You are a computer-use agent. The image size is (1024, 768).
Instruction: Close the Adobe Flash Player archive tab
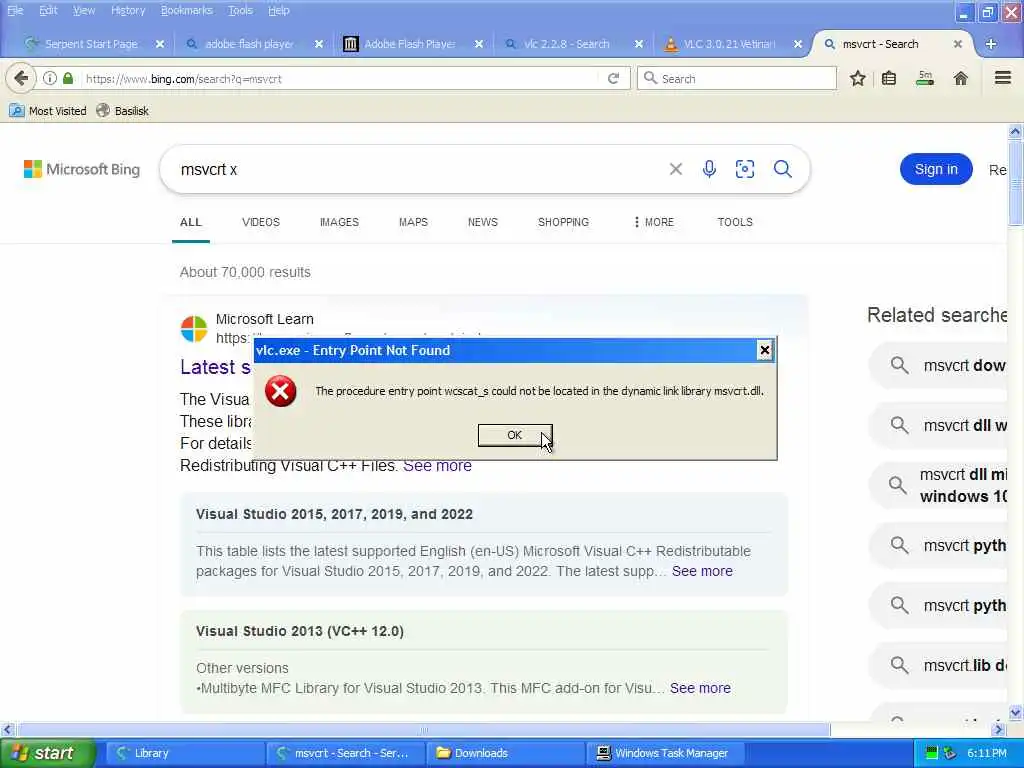pos(479,44)
